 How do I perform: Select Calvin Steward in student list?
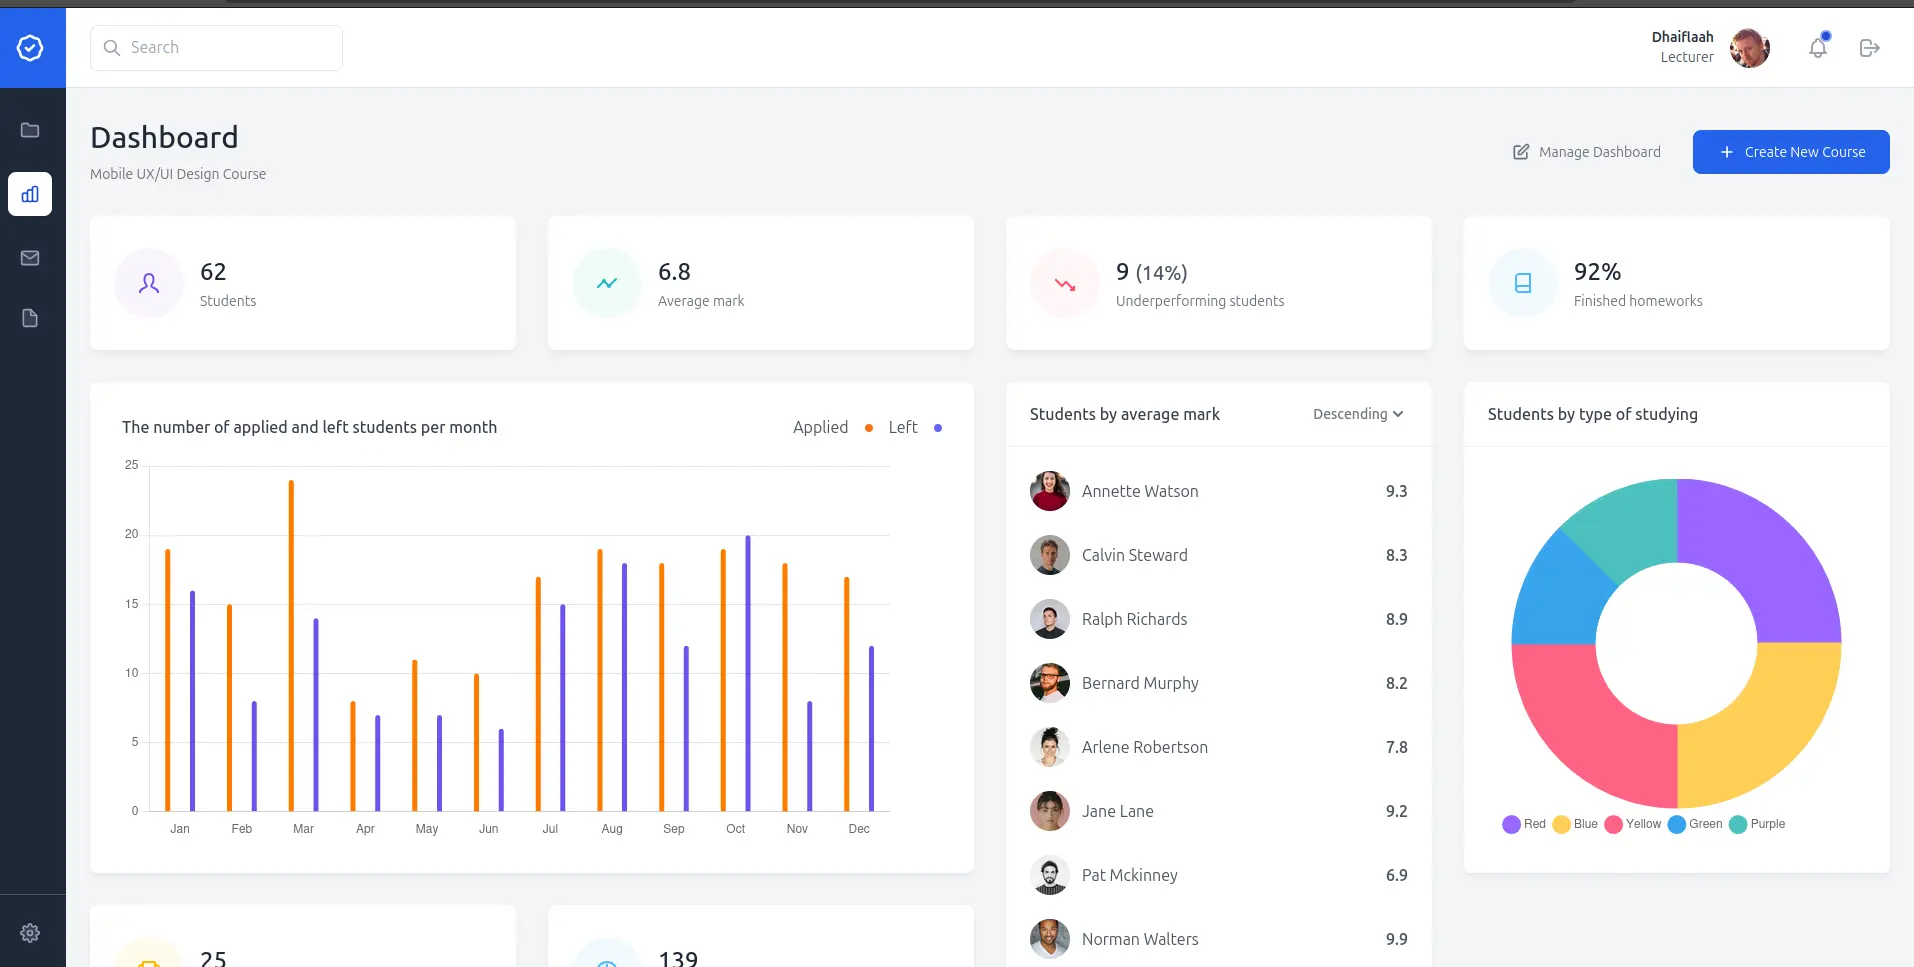tap(1218, 555)
